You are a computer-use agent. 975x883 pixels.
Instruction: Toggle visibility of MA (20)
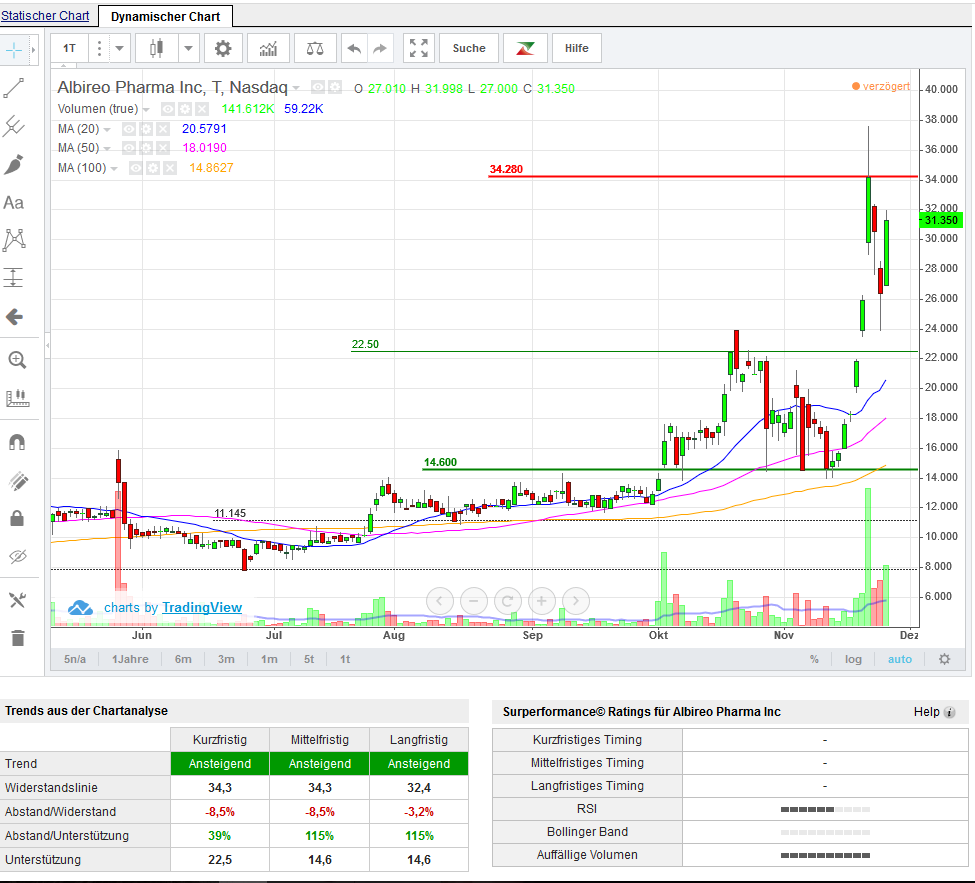pos(129,129)
